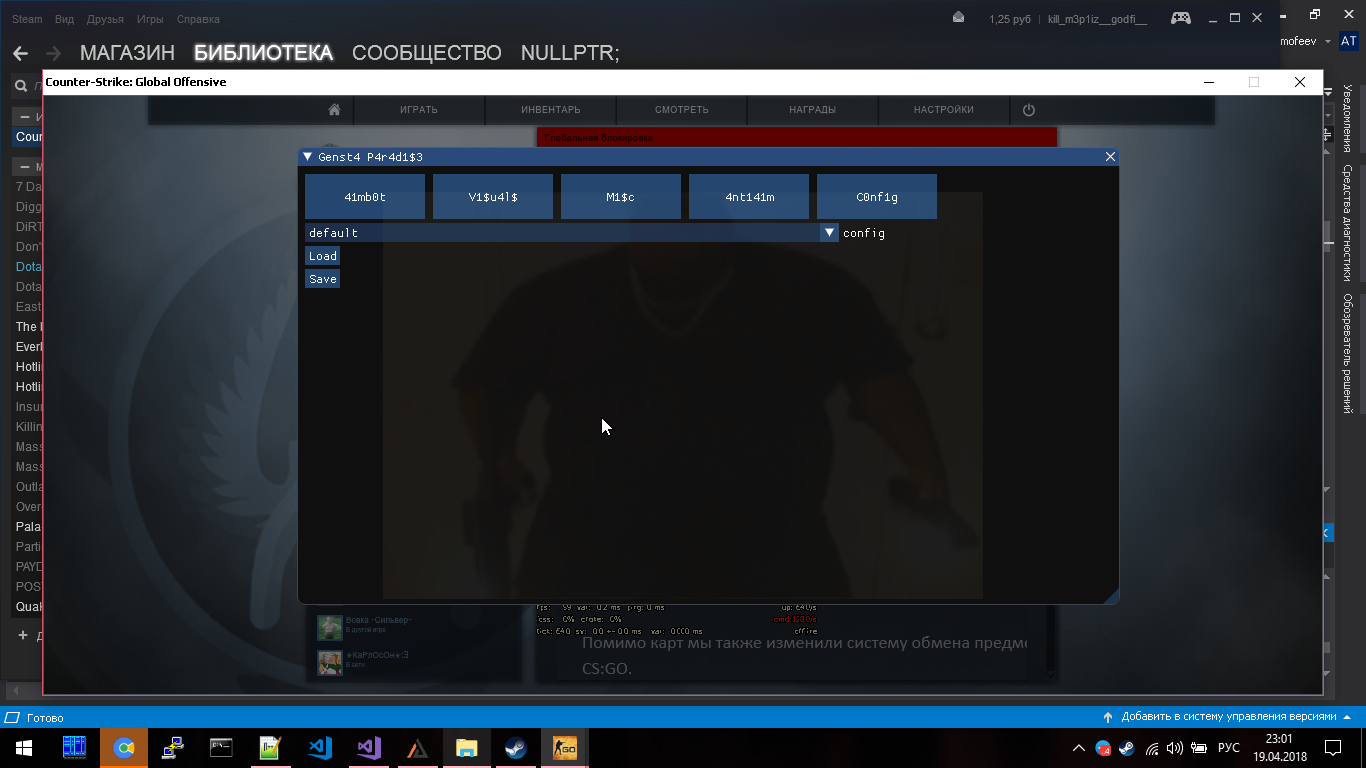Switch to CS:GO taskbar icon
The width and height of the screenshot is (1366, 768).
pos(564,748)
